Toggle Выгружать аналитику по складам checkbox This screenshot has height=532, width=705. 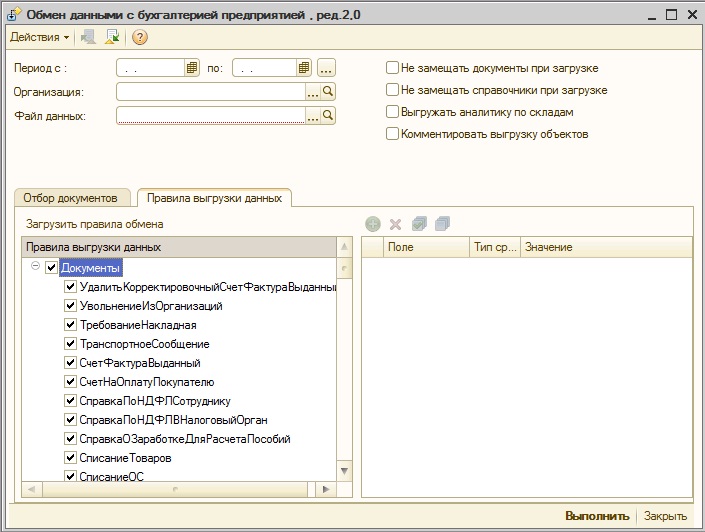coord(393,112)
